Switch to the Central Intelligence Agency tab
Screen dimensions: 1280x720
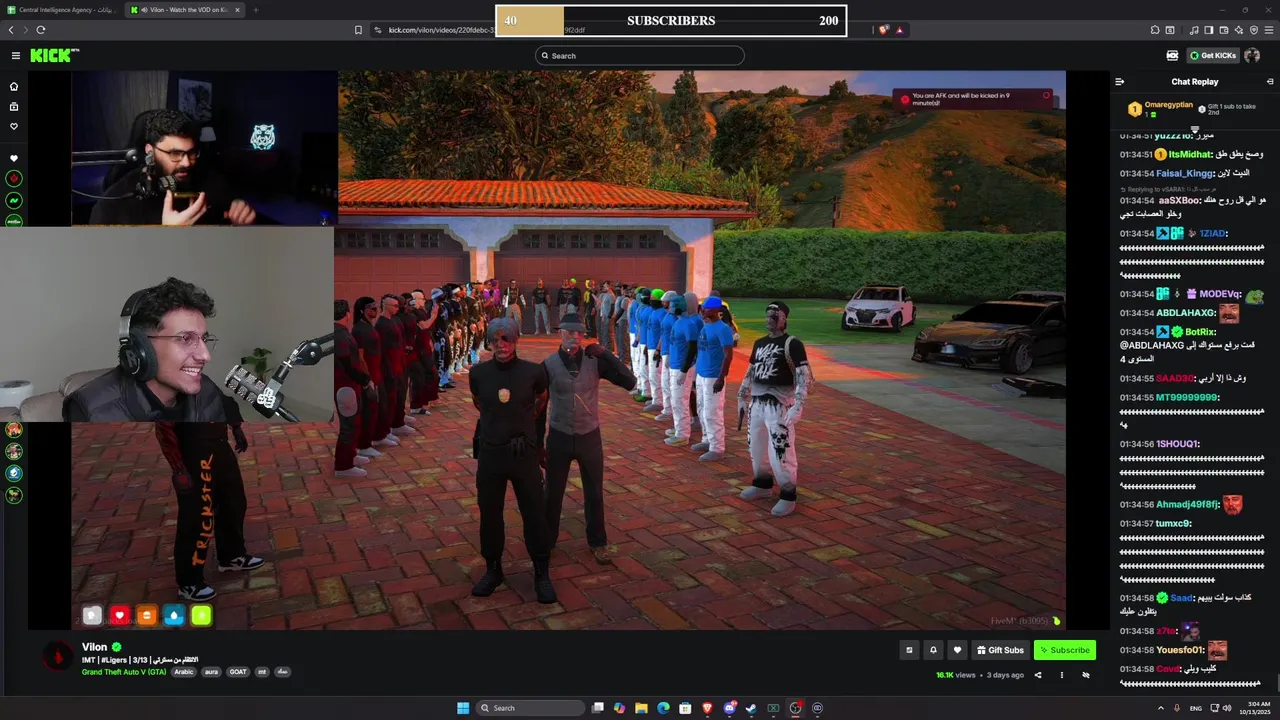coord(62,10)
